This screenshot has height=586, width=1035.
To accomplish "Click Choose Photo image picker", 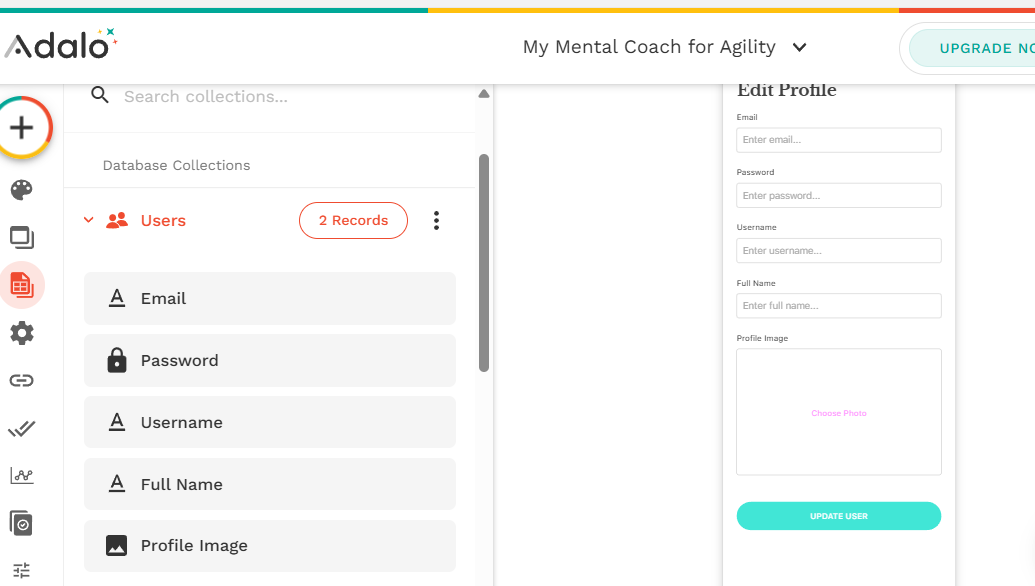I will (x=839, y=412).
